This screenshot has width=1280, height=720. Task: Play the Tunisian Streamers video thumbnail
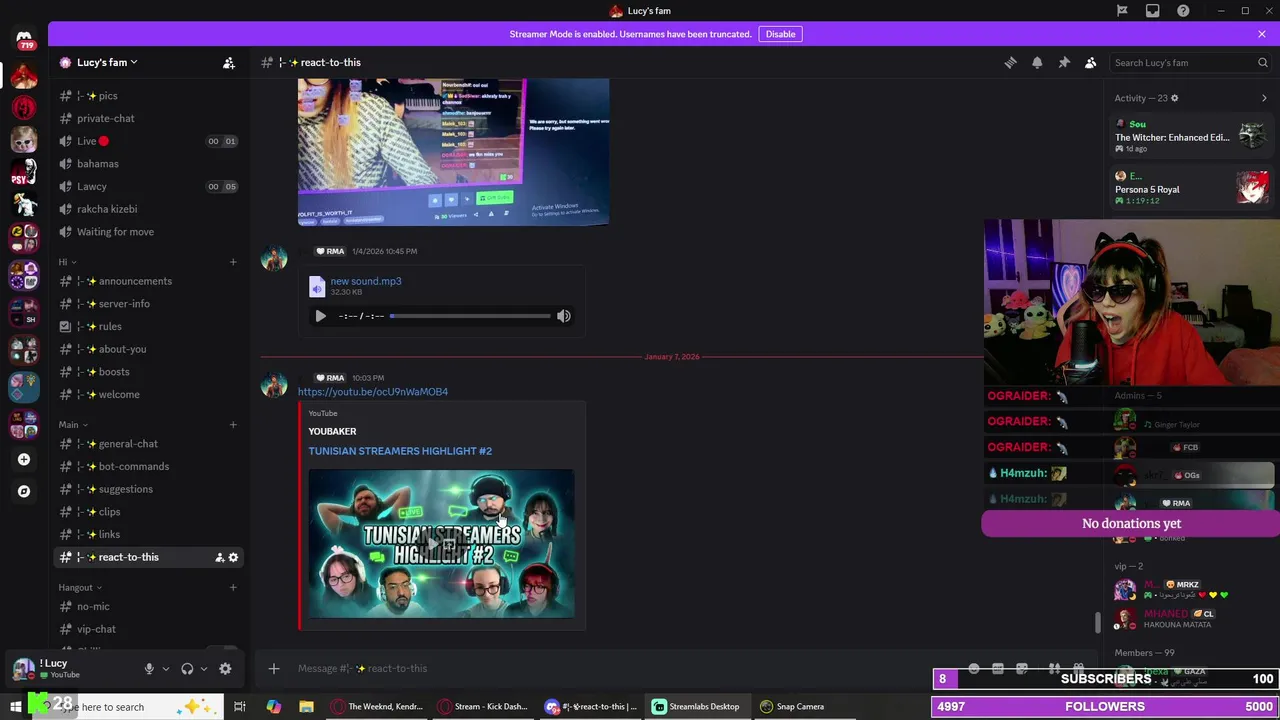click(x=441, y=543)
